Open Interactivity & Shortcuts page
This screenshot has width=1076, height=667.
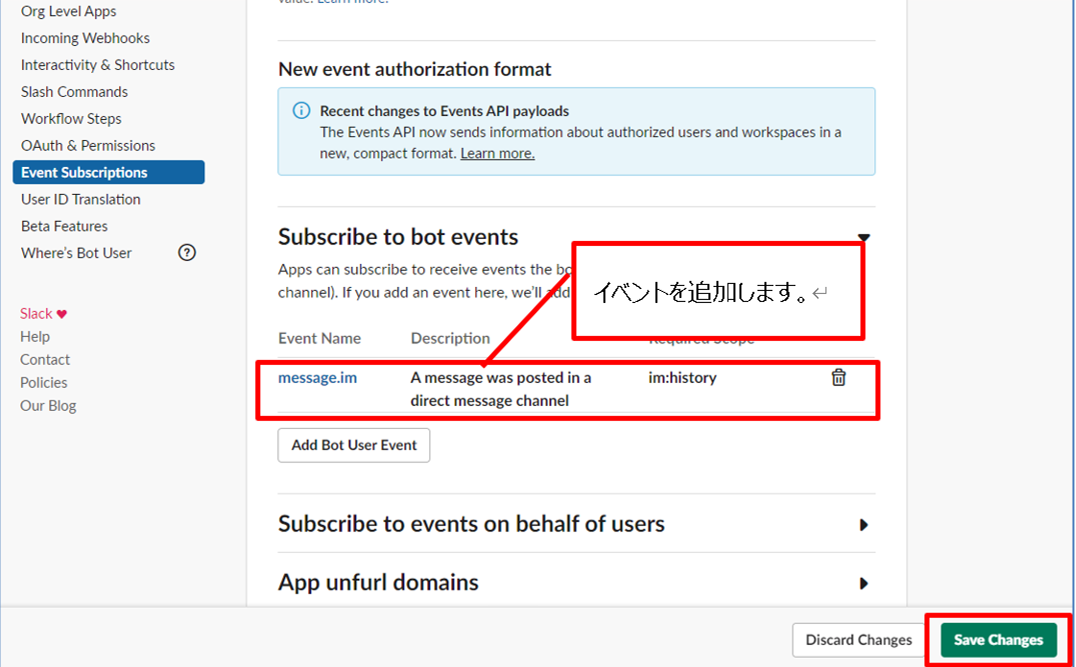point(97,65)
